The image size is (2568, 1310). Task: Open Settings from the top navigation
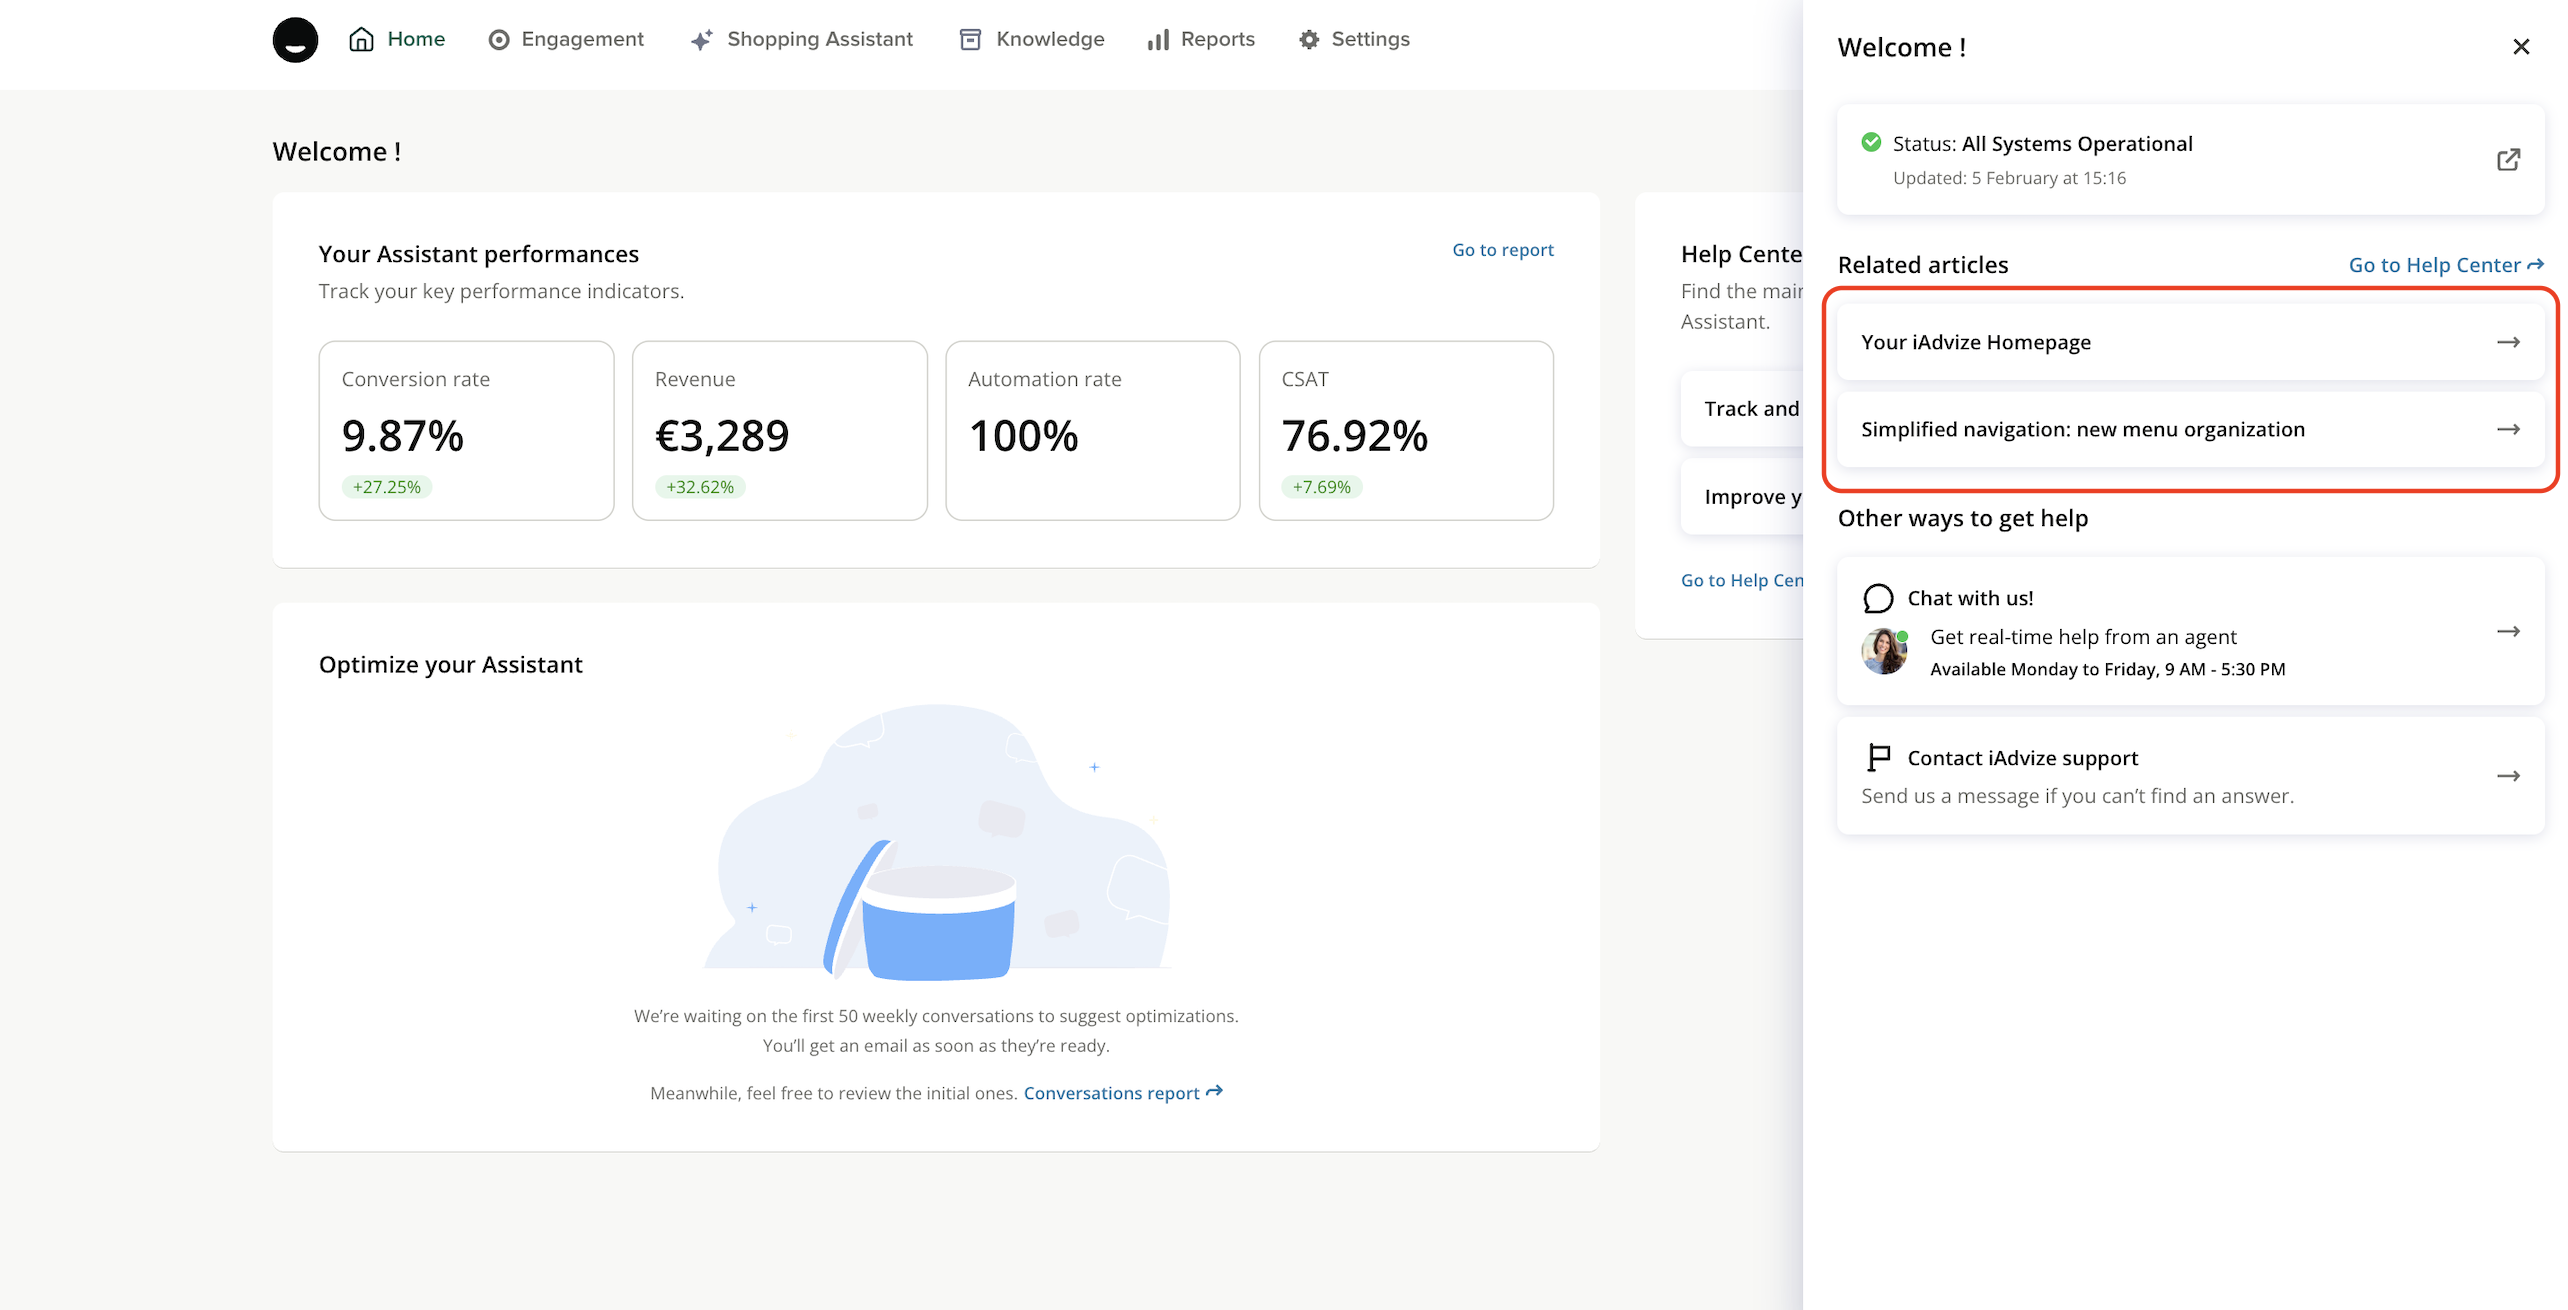tap(1354, 39)
